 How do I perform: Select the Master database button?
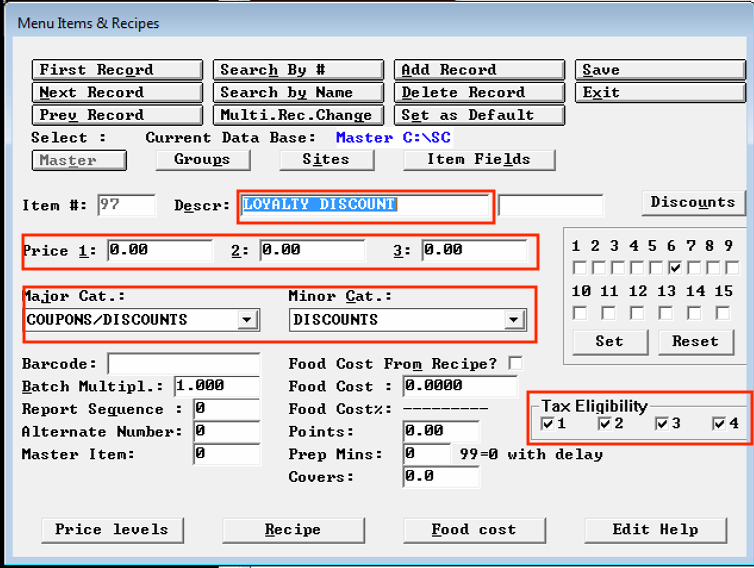point(79,160)
